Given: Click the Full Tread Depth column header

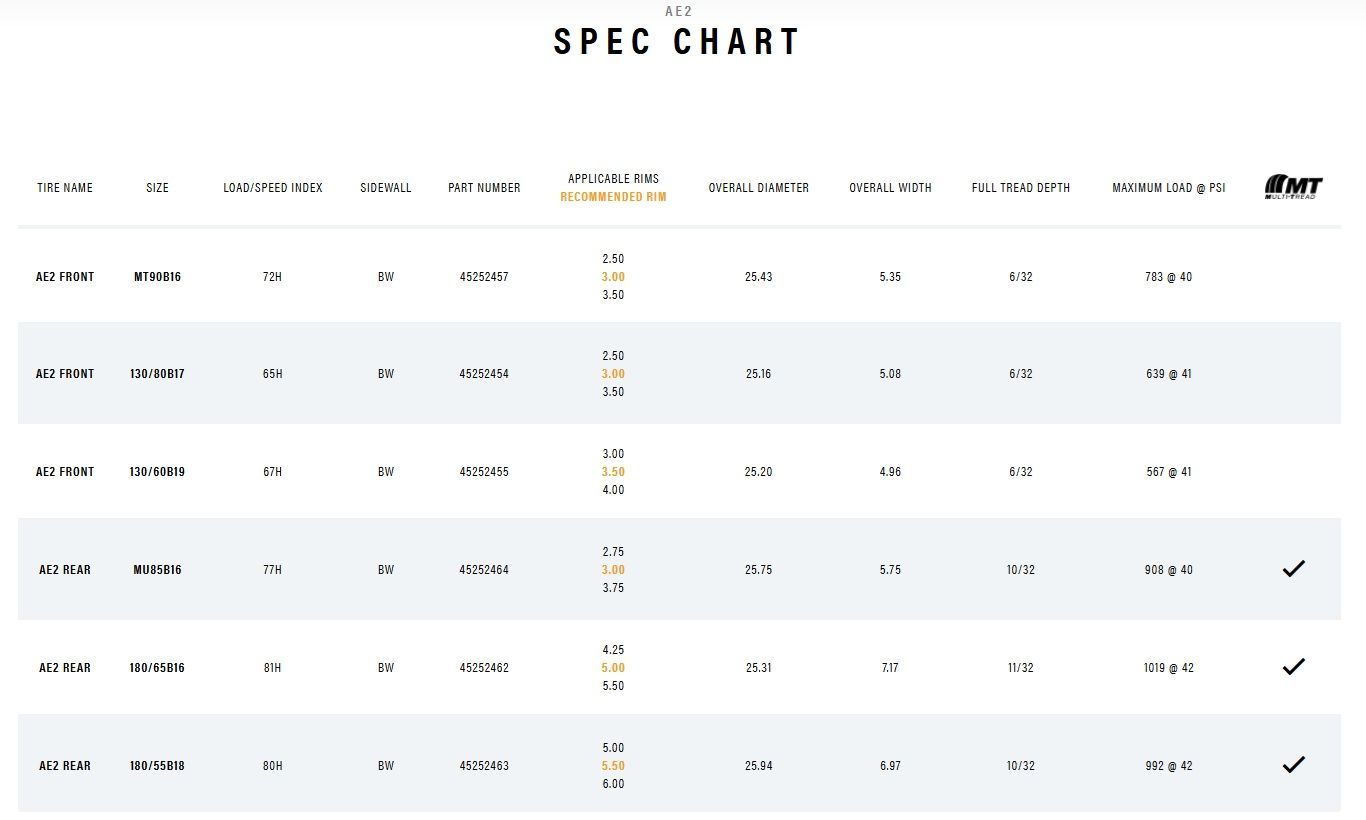Looking at the screenshot, I should click(x=1021, y=188).
